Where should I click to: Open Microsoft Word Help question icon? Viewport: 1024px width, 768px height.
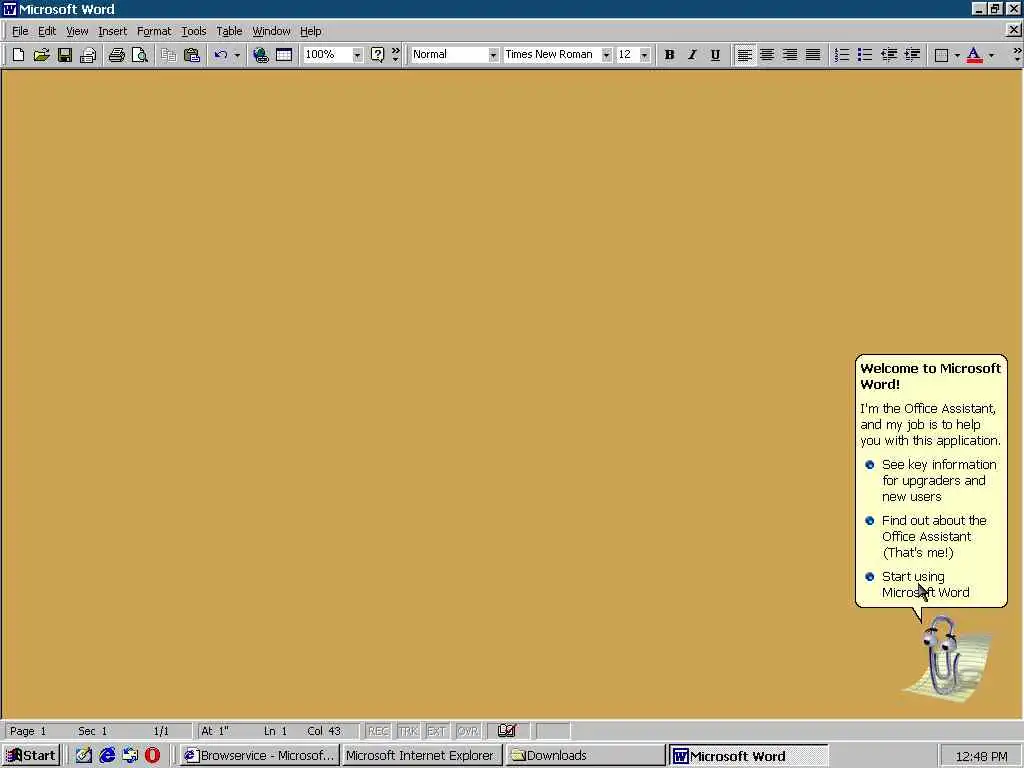[x=377, y=55]
